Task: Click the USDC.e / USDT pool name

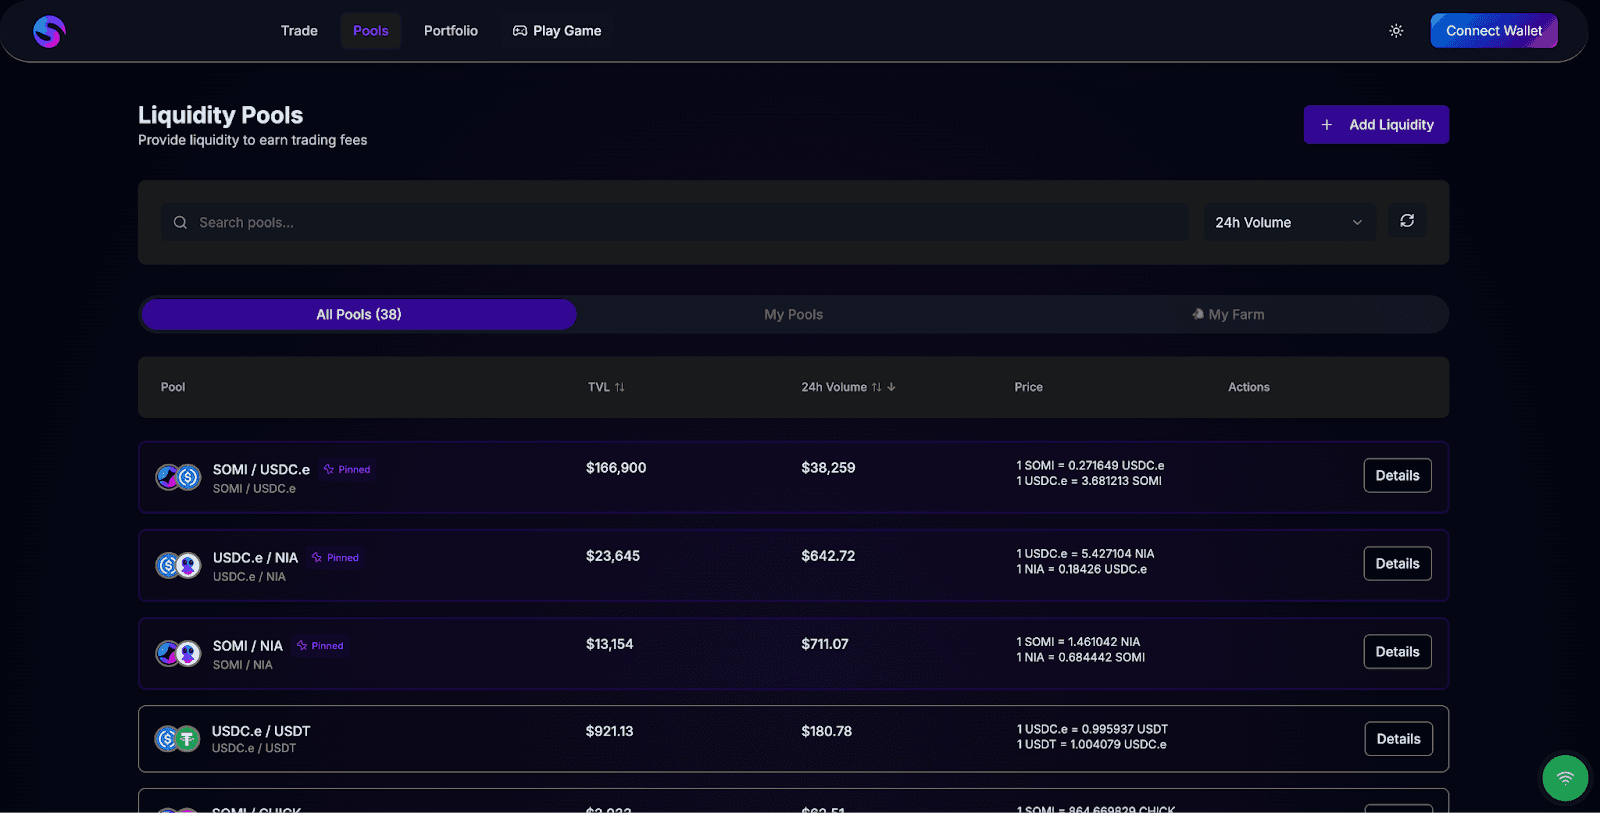Action: click(261, 731)
